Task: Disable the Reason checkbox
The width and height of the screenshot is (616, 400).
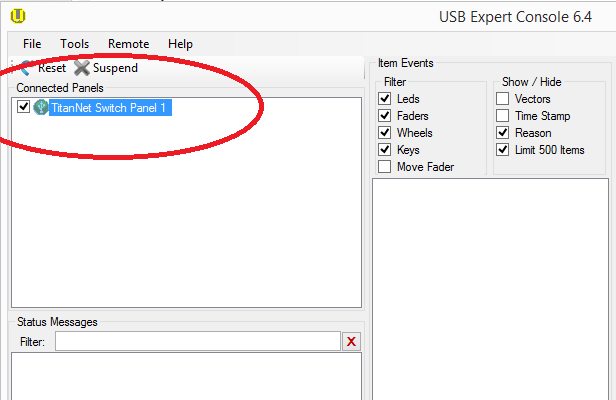Action: pyautogui.click(x=502, y=132)
